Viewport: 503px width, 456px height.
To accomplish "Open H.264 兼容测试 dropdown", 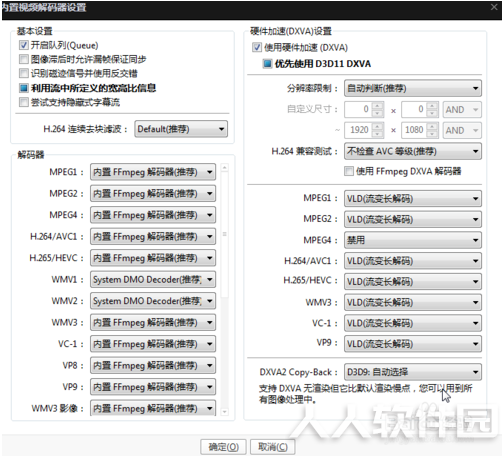I will (x=413, y=151).
